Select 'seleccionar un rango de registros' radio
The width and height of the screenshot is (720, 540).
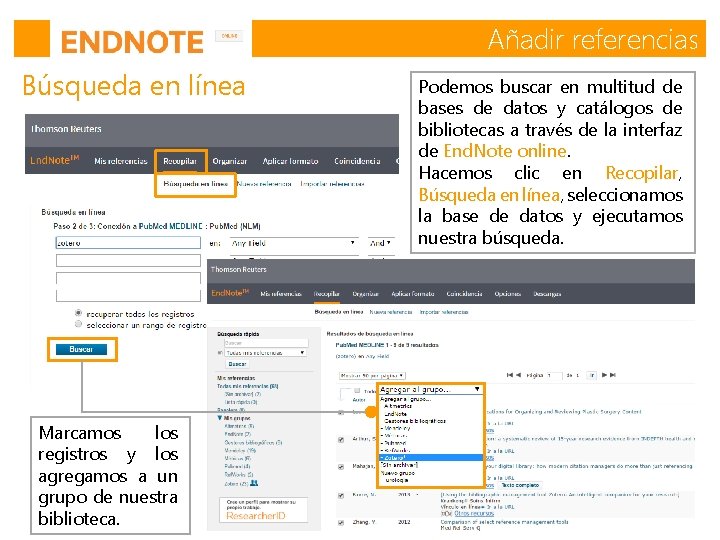78,324
